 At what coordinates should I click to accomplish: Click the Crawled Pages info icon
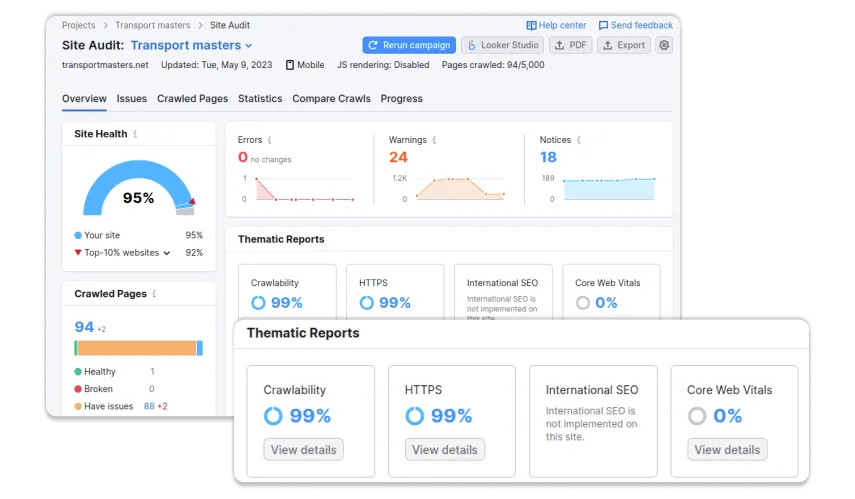154,293
